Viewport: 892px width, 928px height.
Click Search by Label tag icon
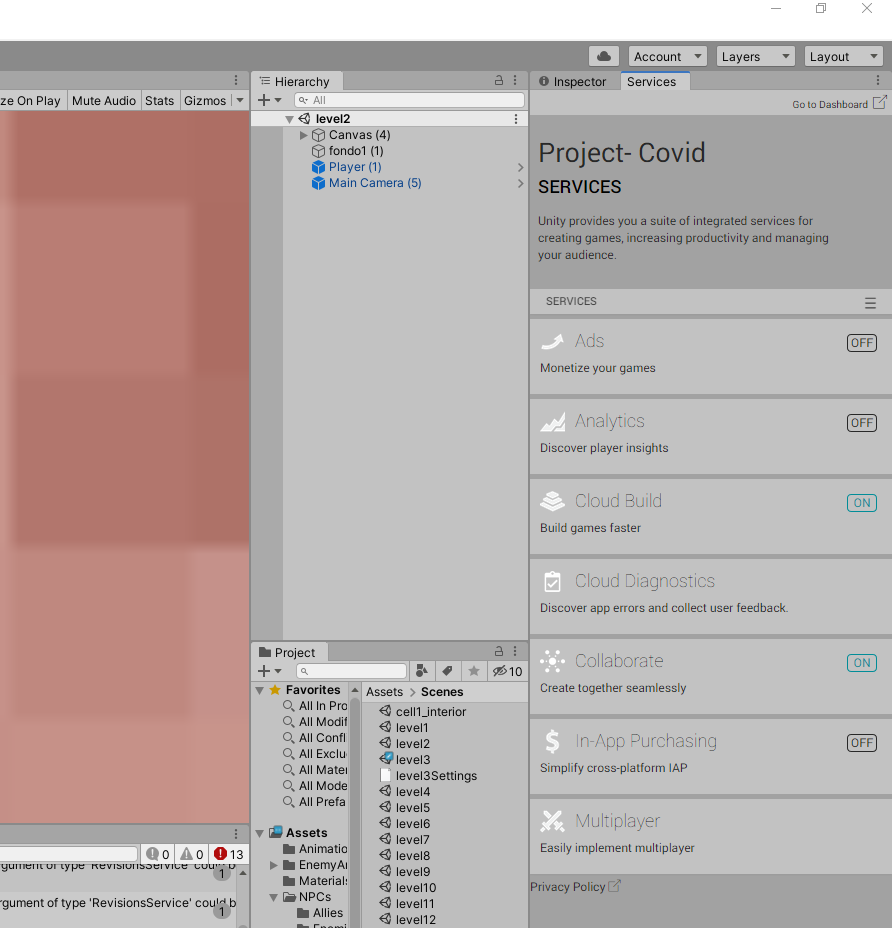point(447,671)
